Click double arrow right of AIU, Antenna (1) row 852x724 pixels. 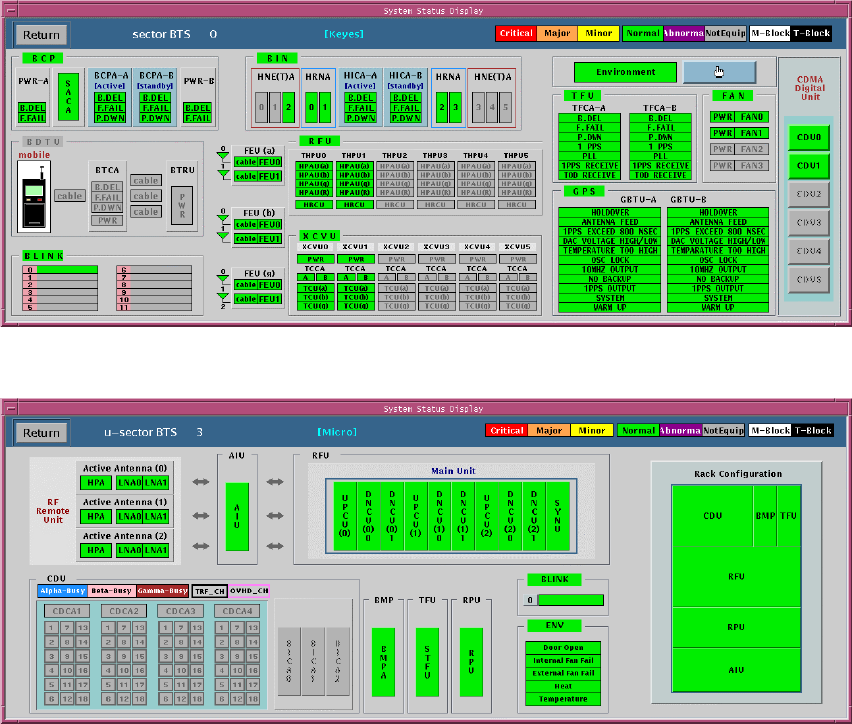[275, 515]
